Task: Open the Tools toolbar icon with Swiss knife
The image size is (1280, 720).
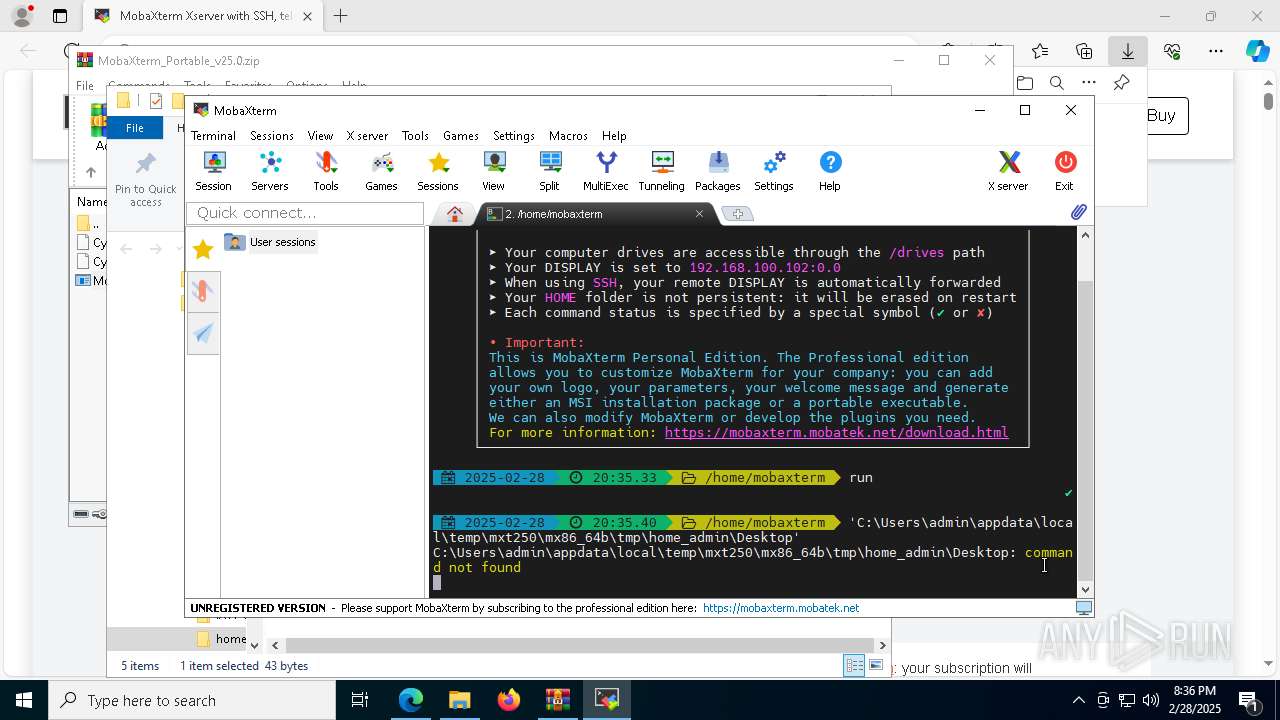Action: click(326, 171)
